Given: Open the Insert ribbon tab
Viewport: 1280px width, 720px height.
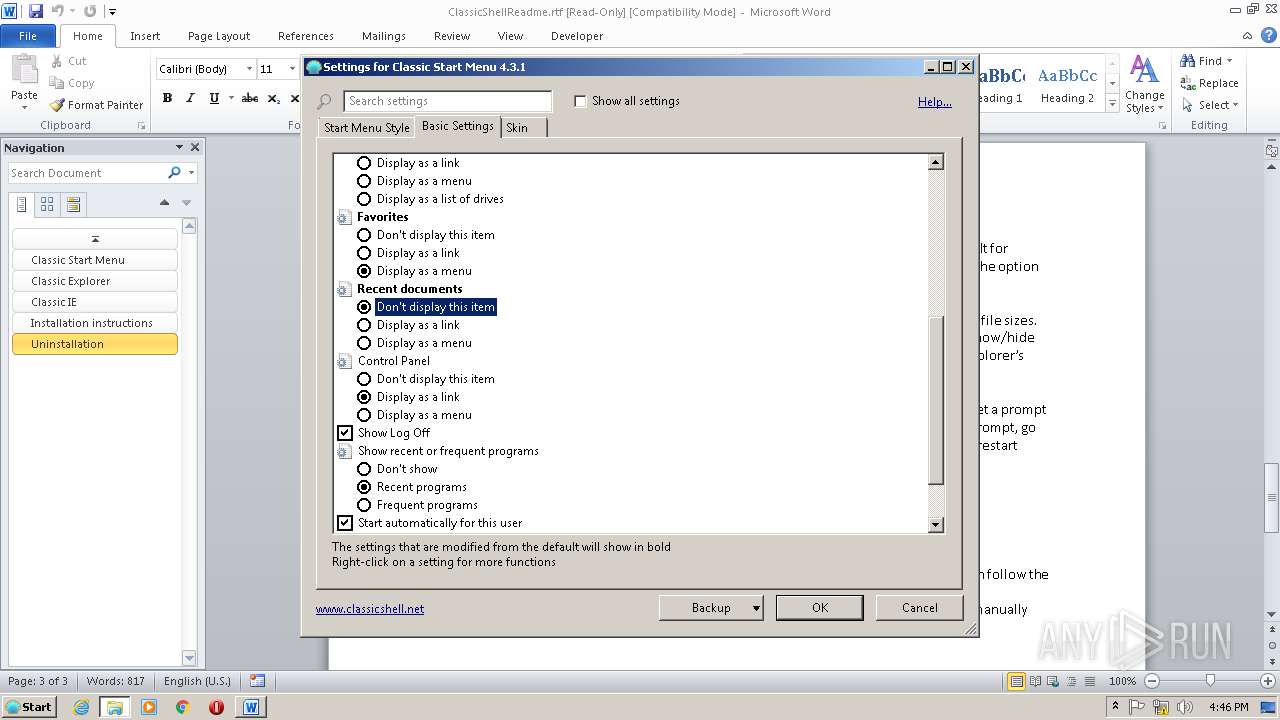Looking at the screenshot, I should [145, 36].
